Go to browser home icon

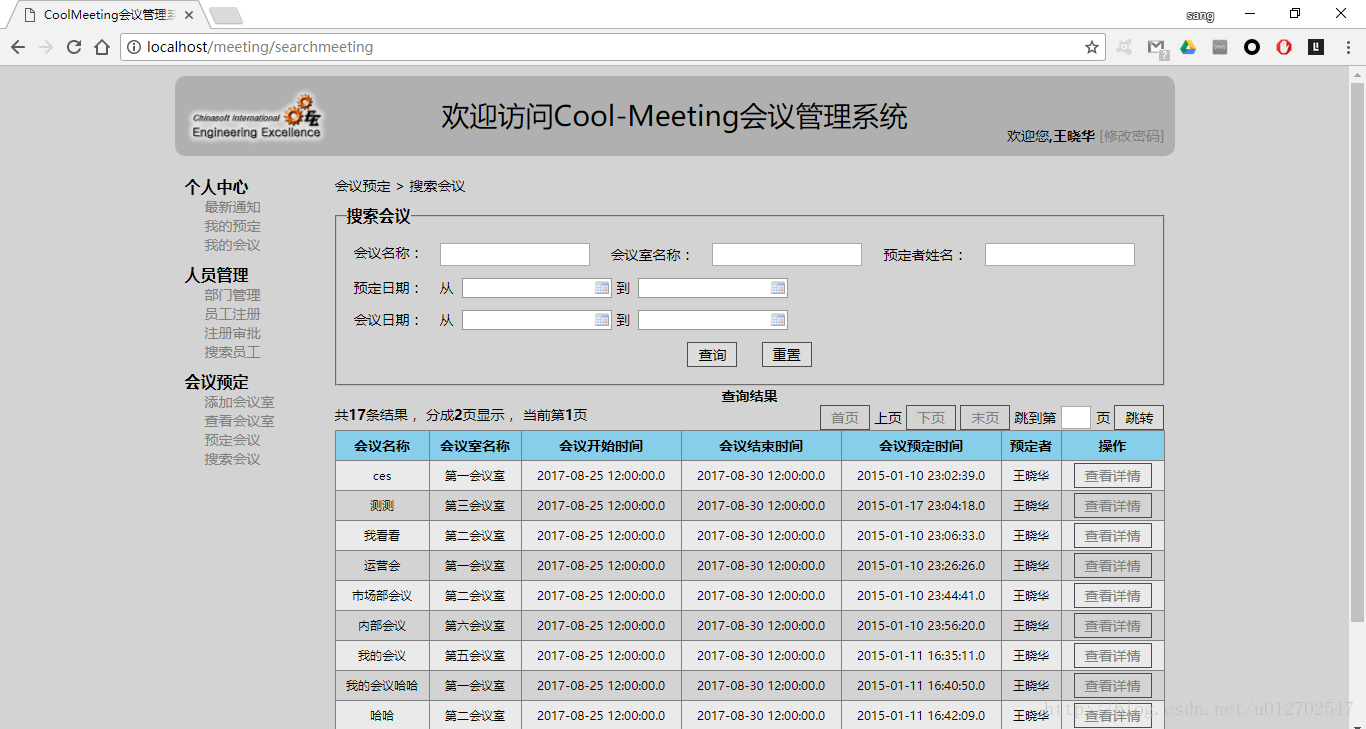(102, 47)
